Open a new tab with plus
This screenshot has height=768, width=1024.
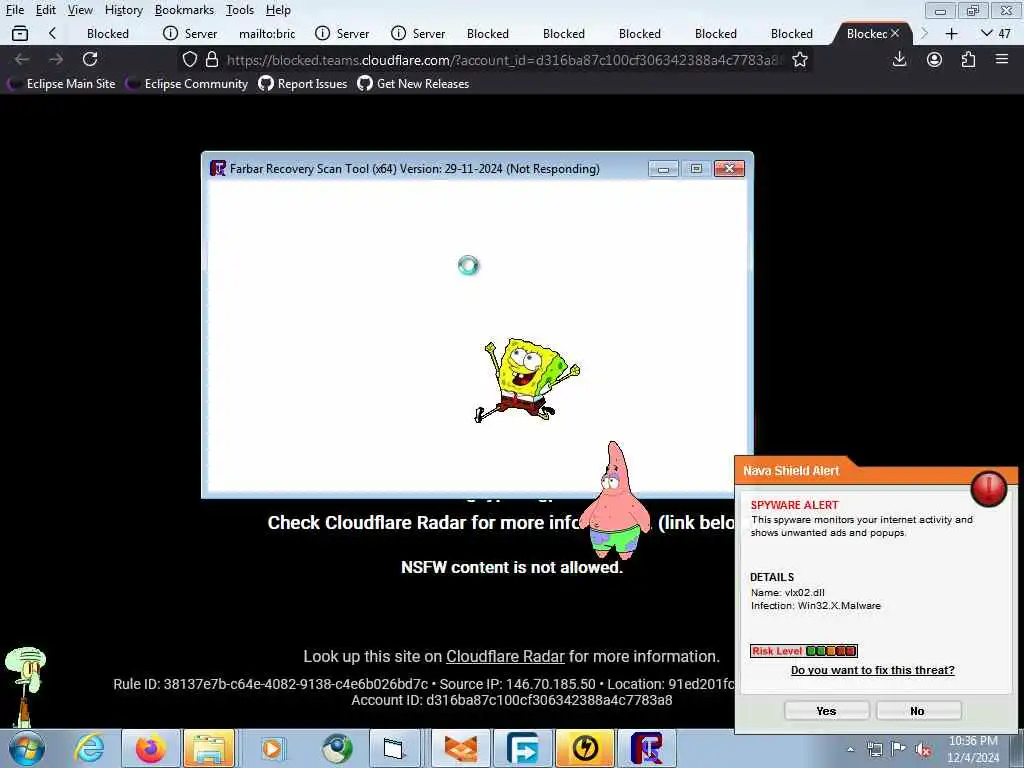click(x=952, y=33)
